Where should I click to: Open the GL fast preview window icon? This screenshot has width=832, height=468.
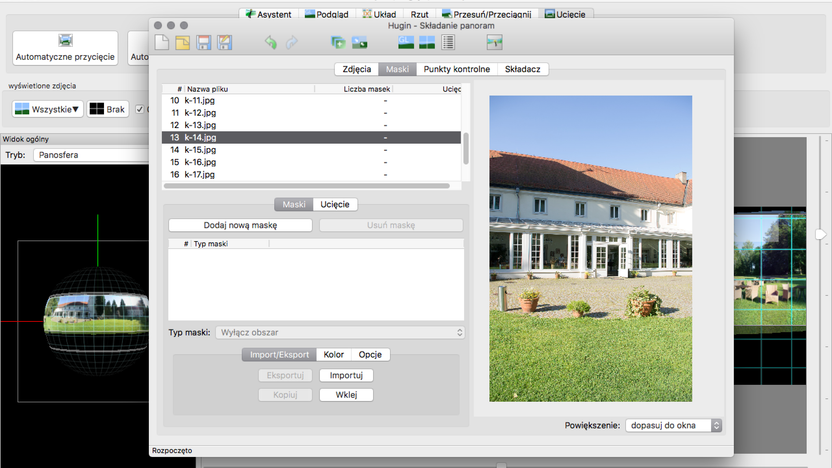point(406,42)
